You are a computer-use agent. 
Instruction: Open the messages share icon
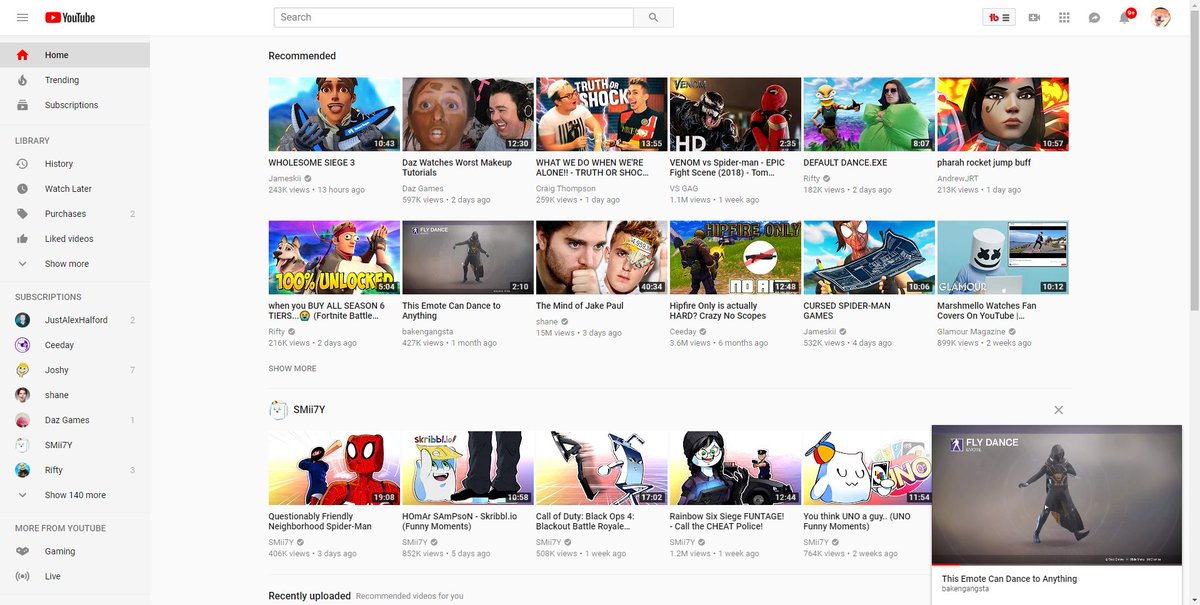(x=1094, y=17)
